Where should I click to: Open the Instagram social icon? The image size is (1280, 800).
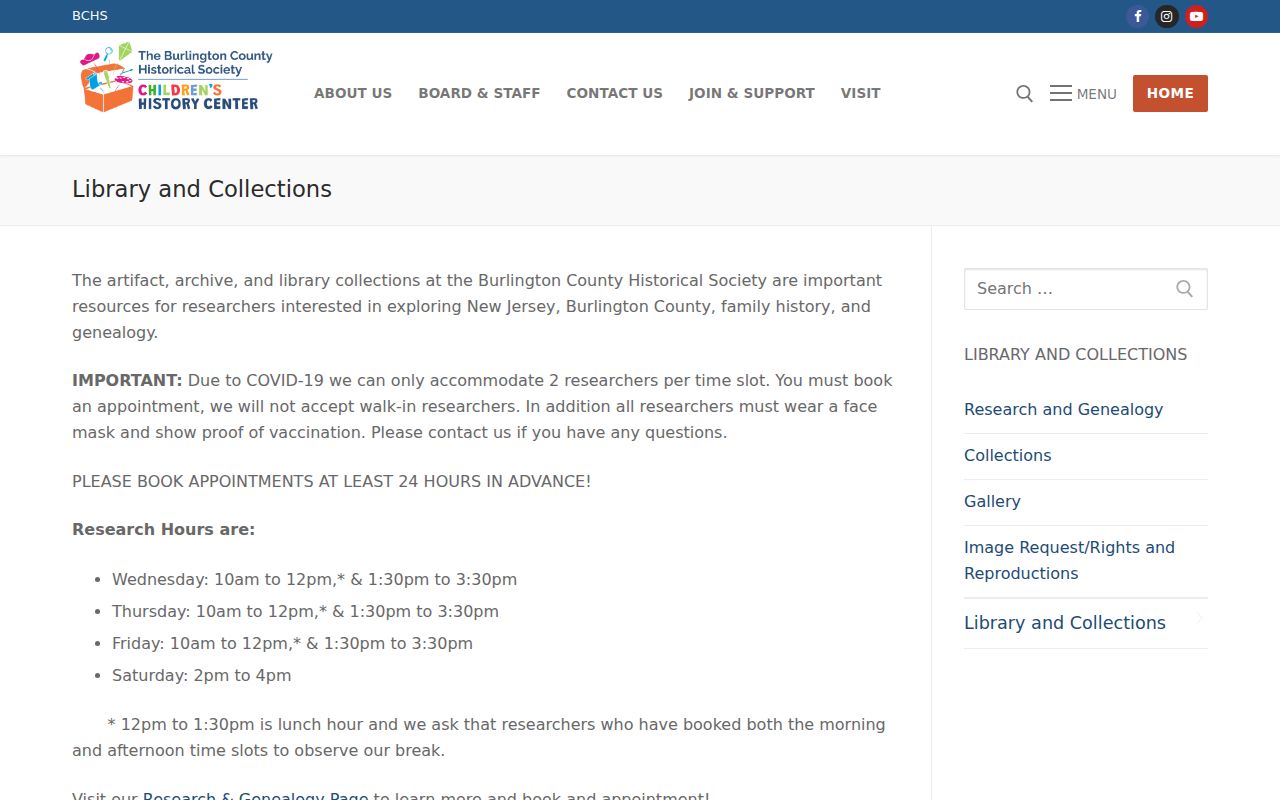point(1167,16)
